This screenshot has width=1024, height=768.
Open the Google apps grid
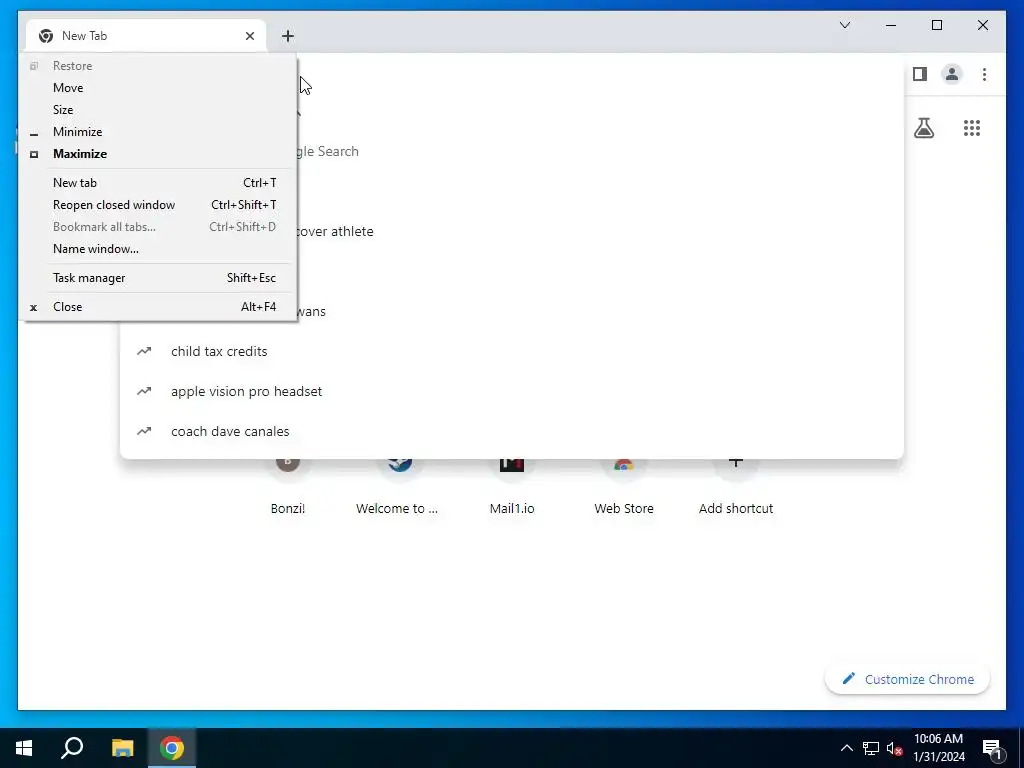(972, 128)
